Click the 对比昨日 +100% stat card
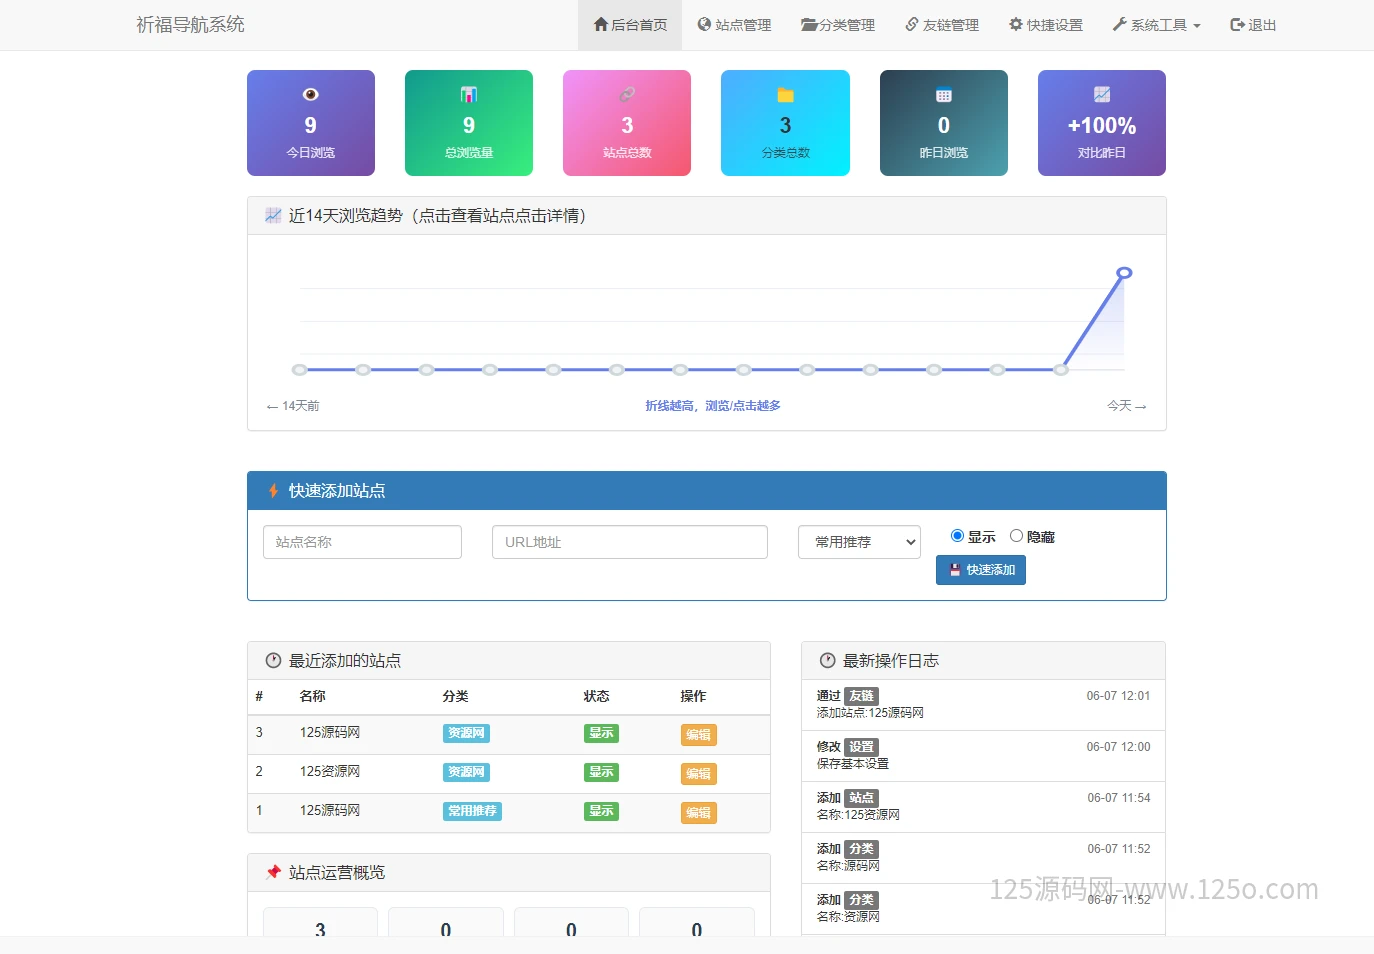 click(1102, 123)
